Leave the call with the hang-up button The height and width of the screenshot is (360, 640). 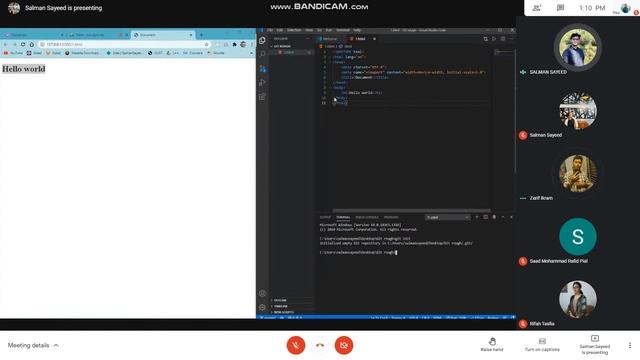pyautogui.click(x=320, y=345)
